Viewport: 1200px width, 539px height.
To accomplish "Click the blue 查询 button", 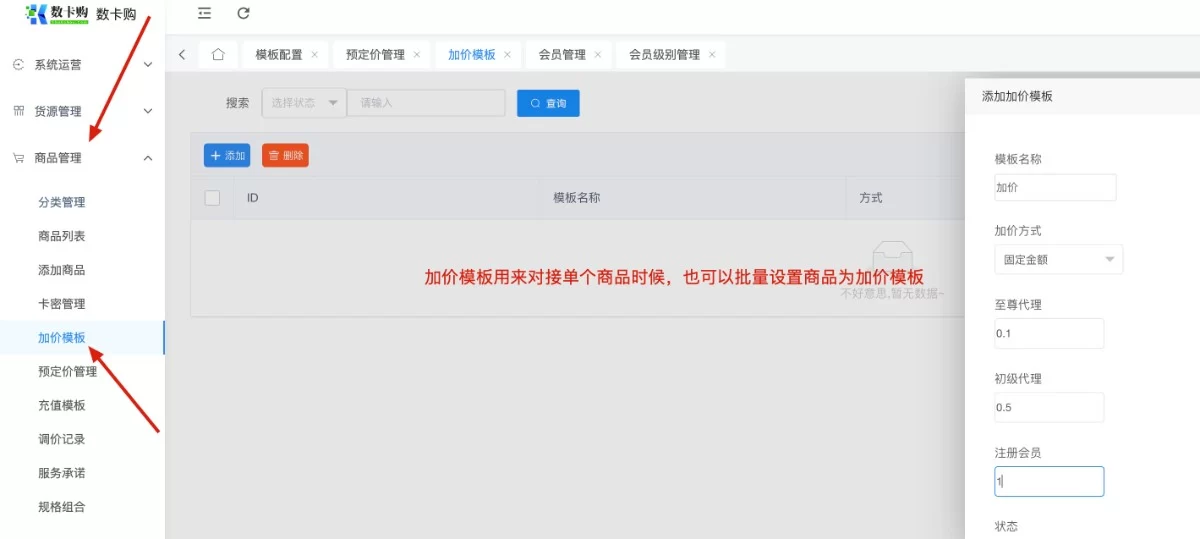I will click(x=548, y=103).
